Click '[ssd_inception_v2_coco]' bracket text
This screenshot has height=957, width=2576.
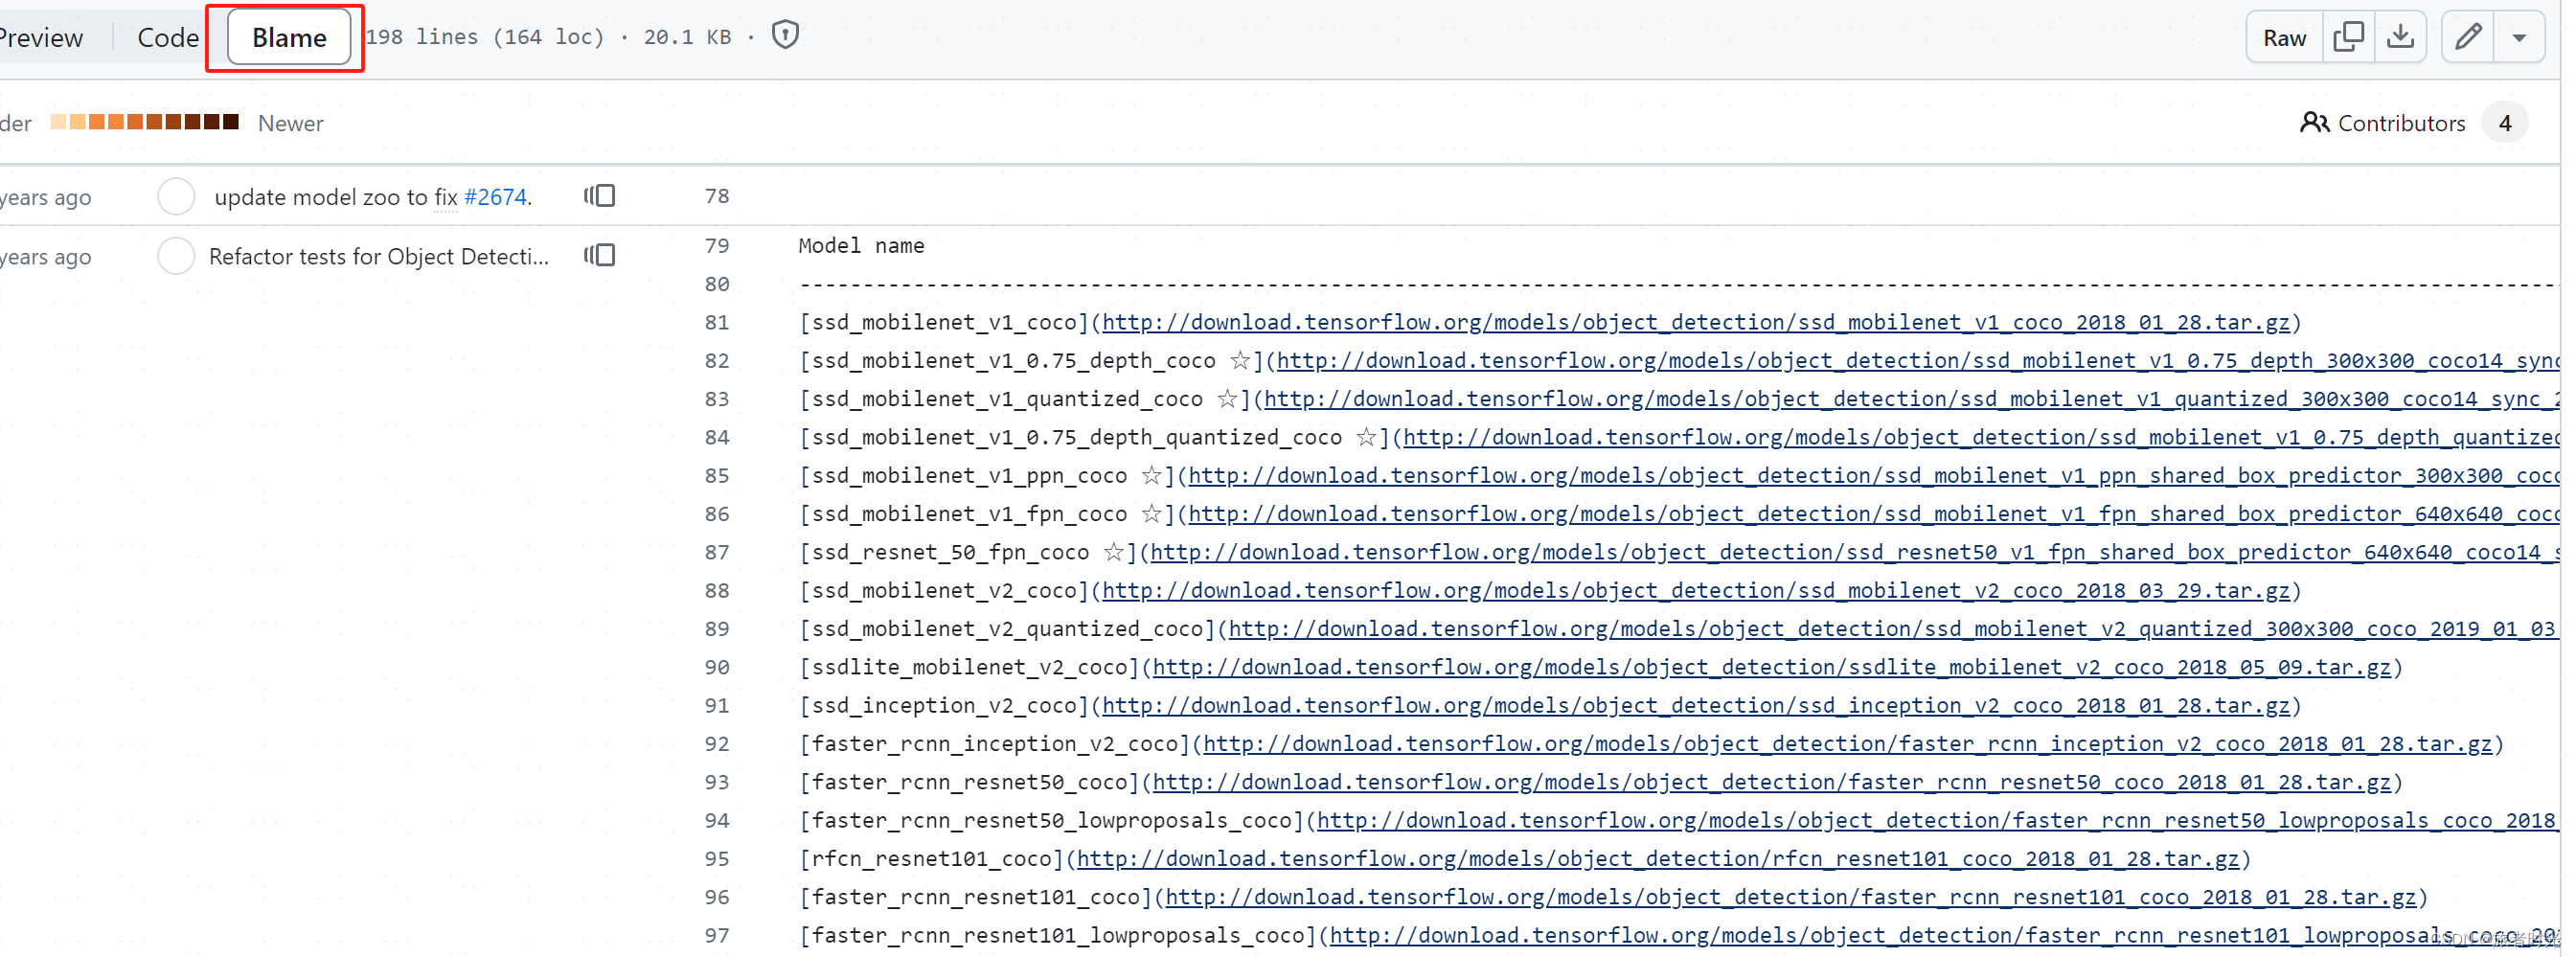(944, 706)
